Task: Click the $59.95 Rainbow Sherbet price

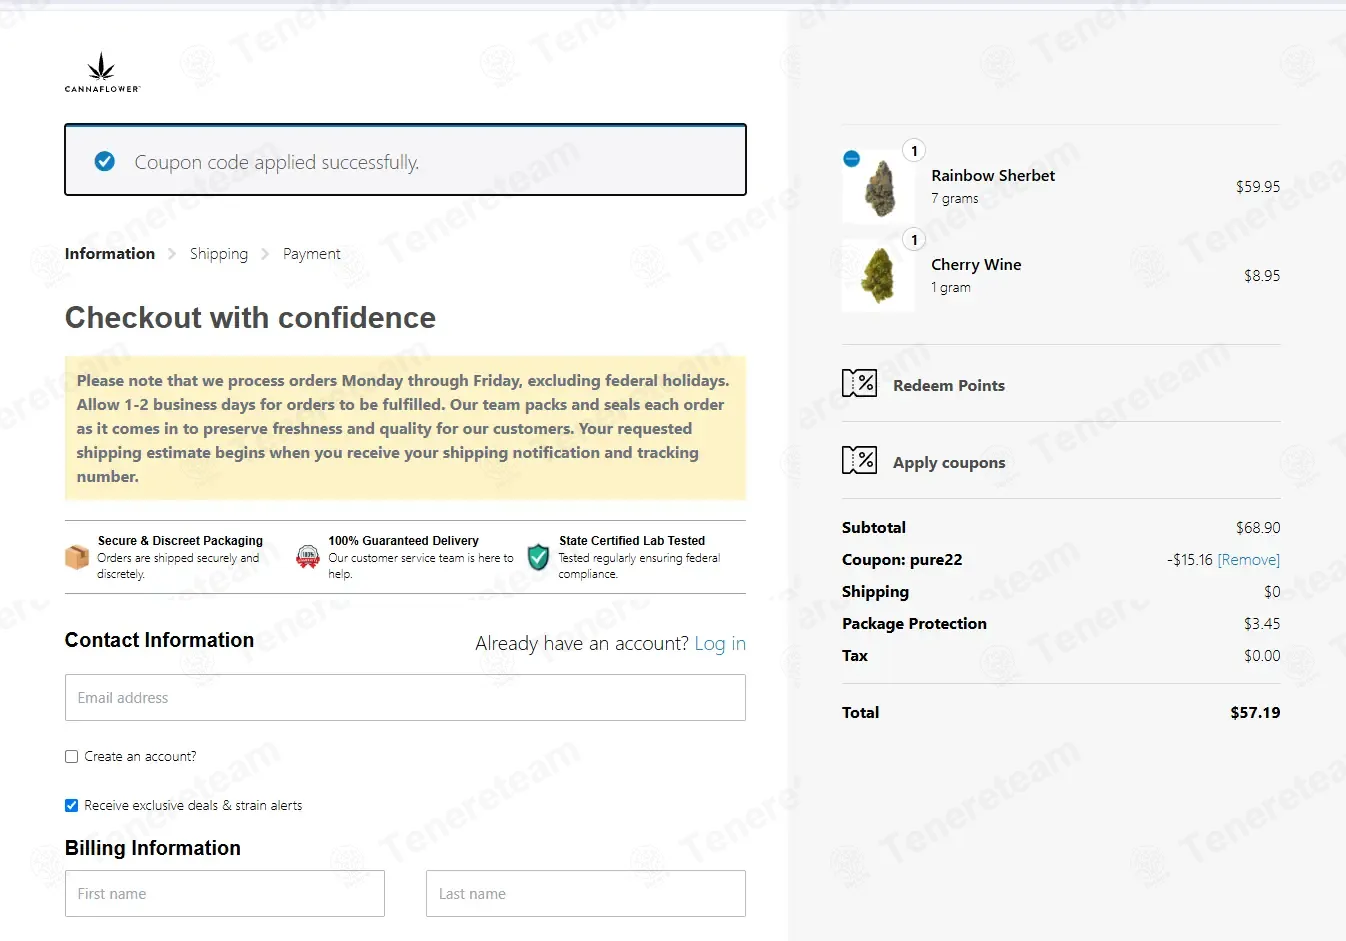Action: [x=1258, y=187]
